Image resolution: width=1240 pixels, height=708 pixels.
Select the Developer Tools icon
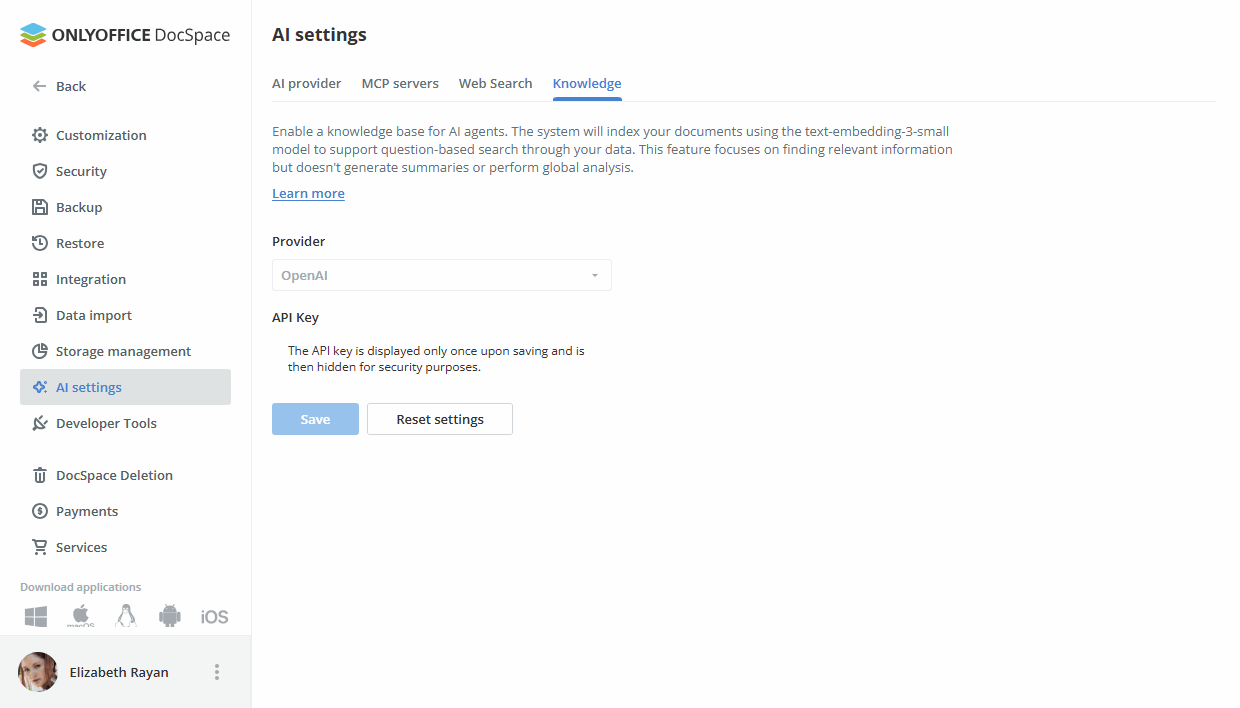point(39,423)
